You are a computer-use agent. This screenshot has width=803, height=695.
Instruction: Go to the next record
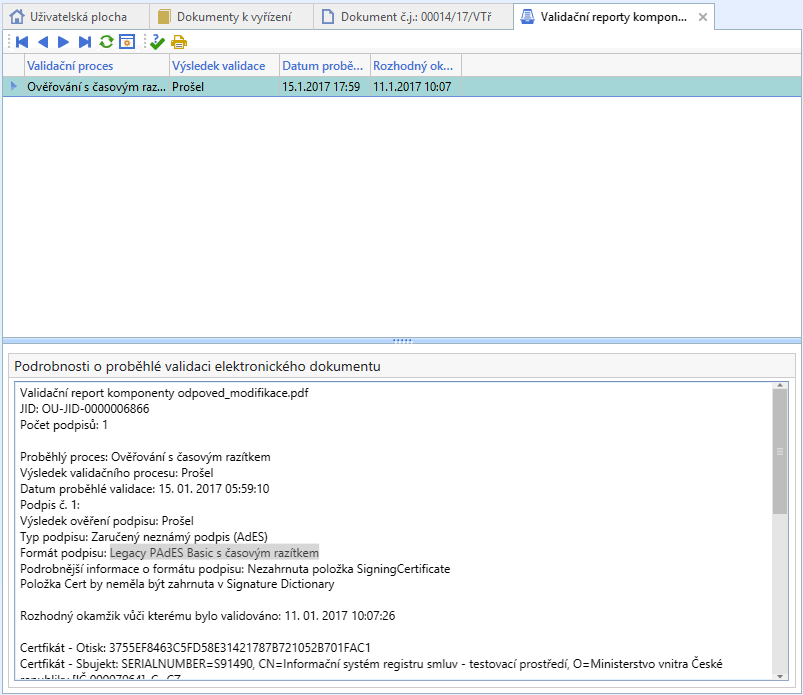tap(64, 42)
